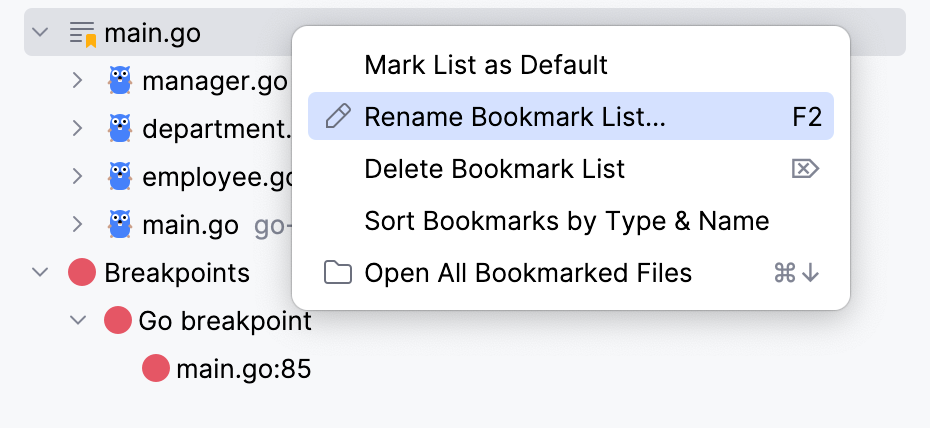Image resolution: width=930 pixels, height=428 pixels.
Task: Collapse the Go breakpoint node
Action: click(77, 321)
